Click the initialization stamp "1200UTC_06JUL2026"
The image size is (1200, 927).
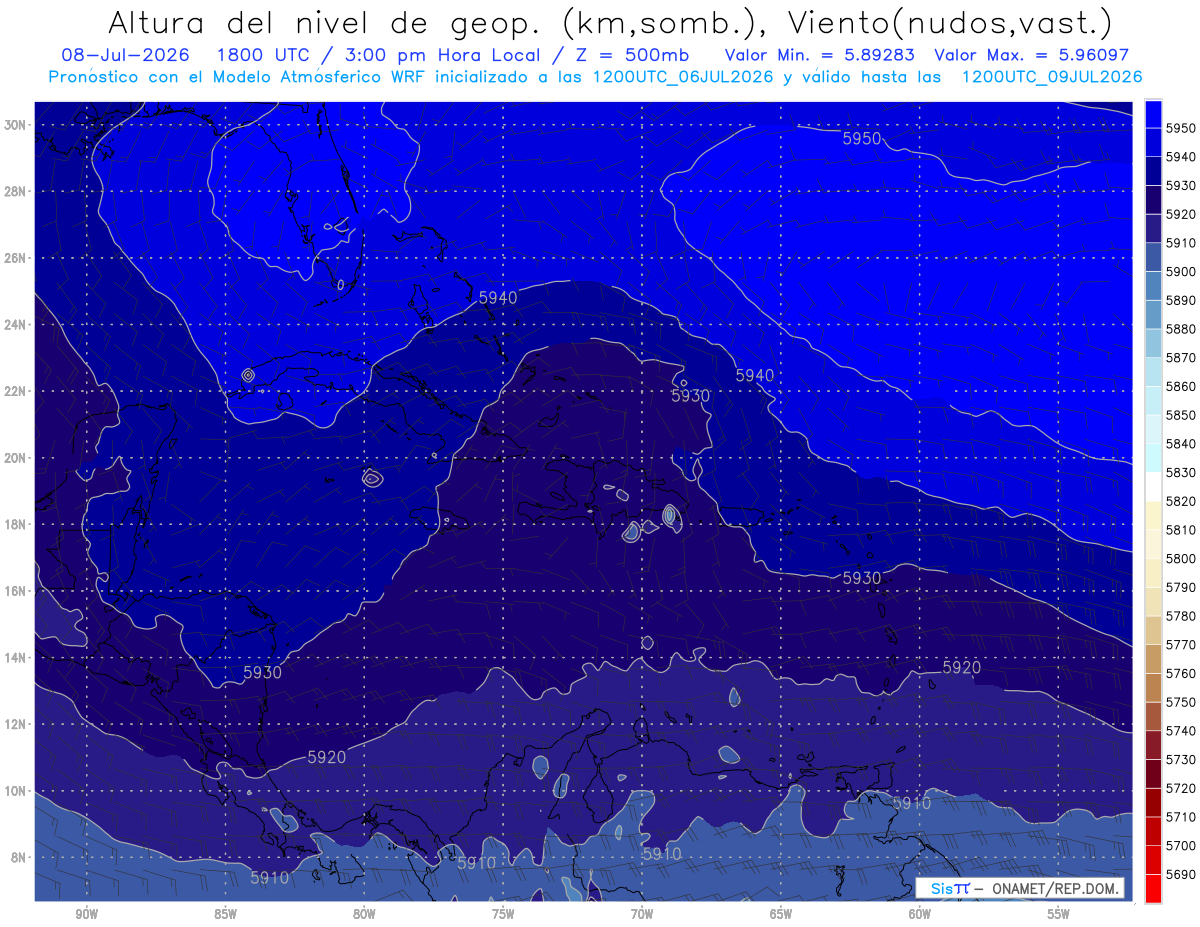click(683, 77)
